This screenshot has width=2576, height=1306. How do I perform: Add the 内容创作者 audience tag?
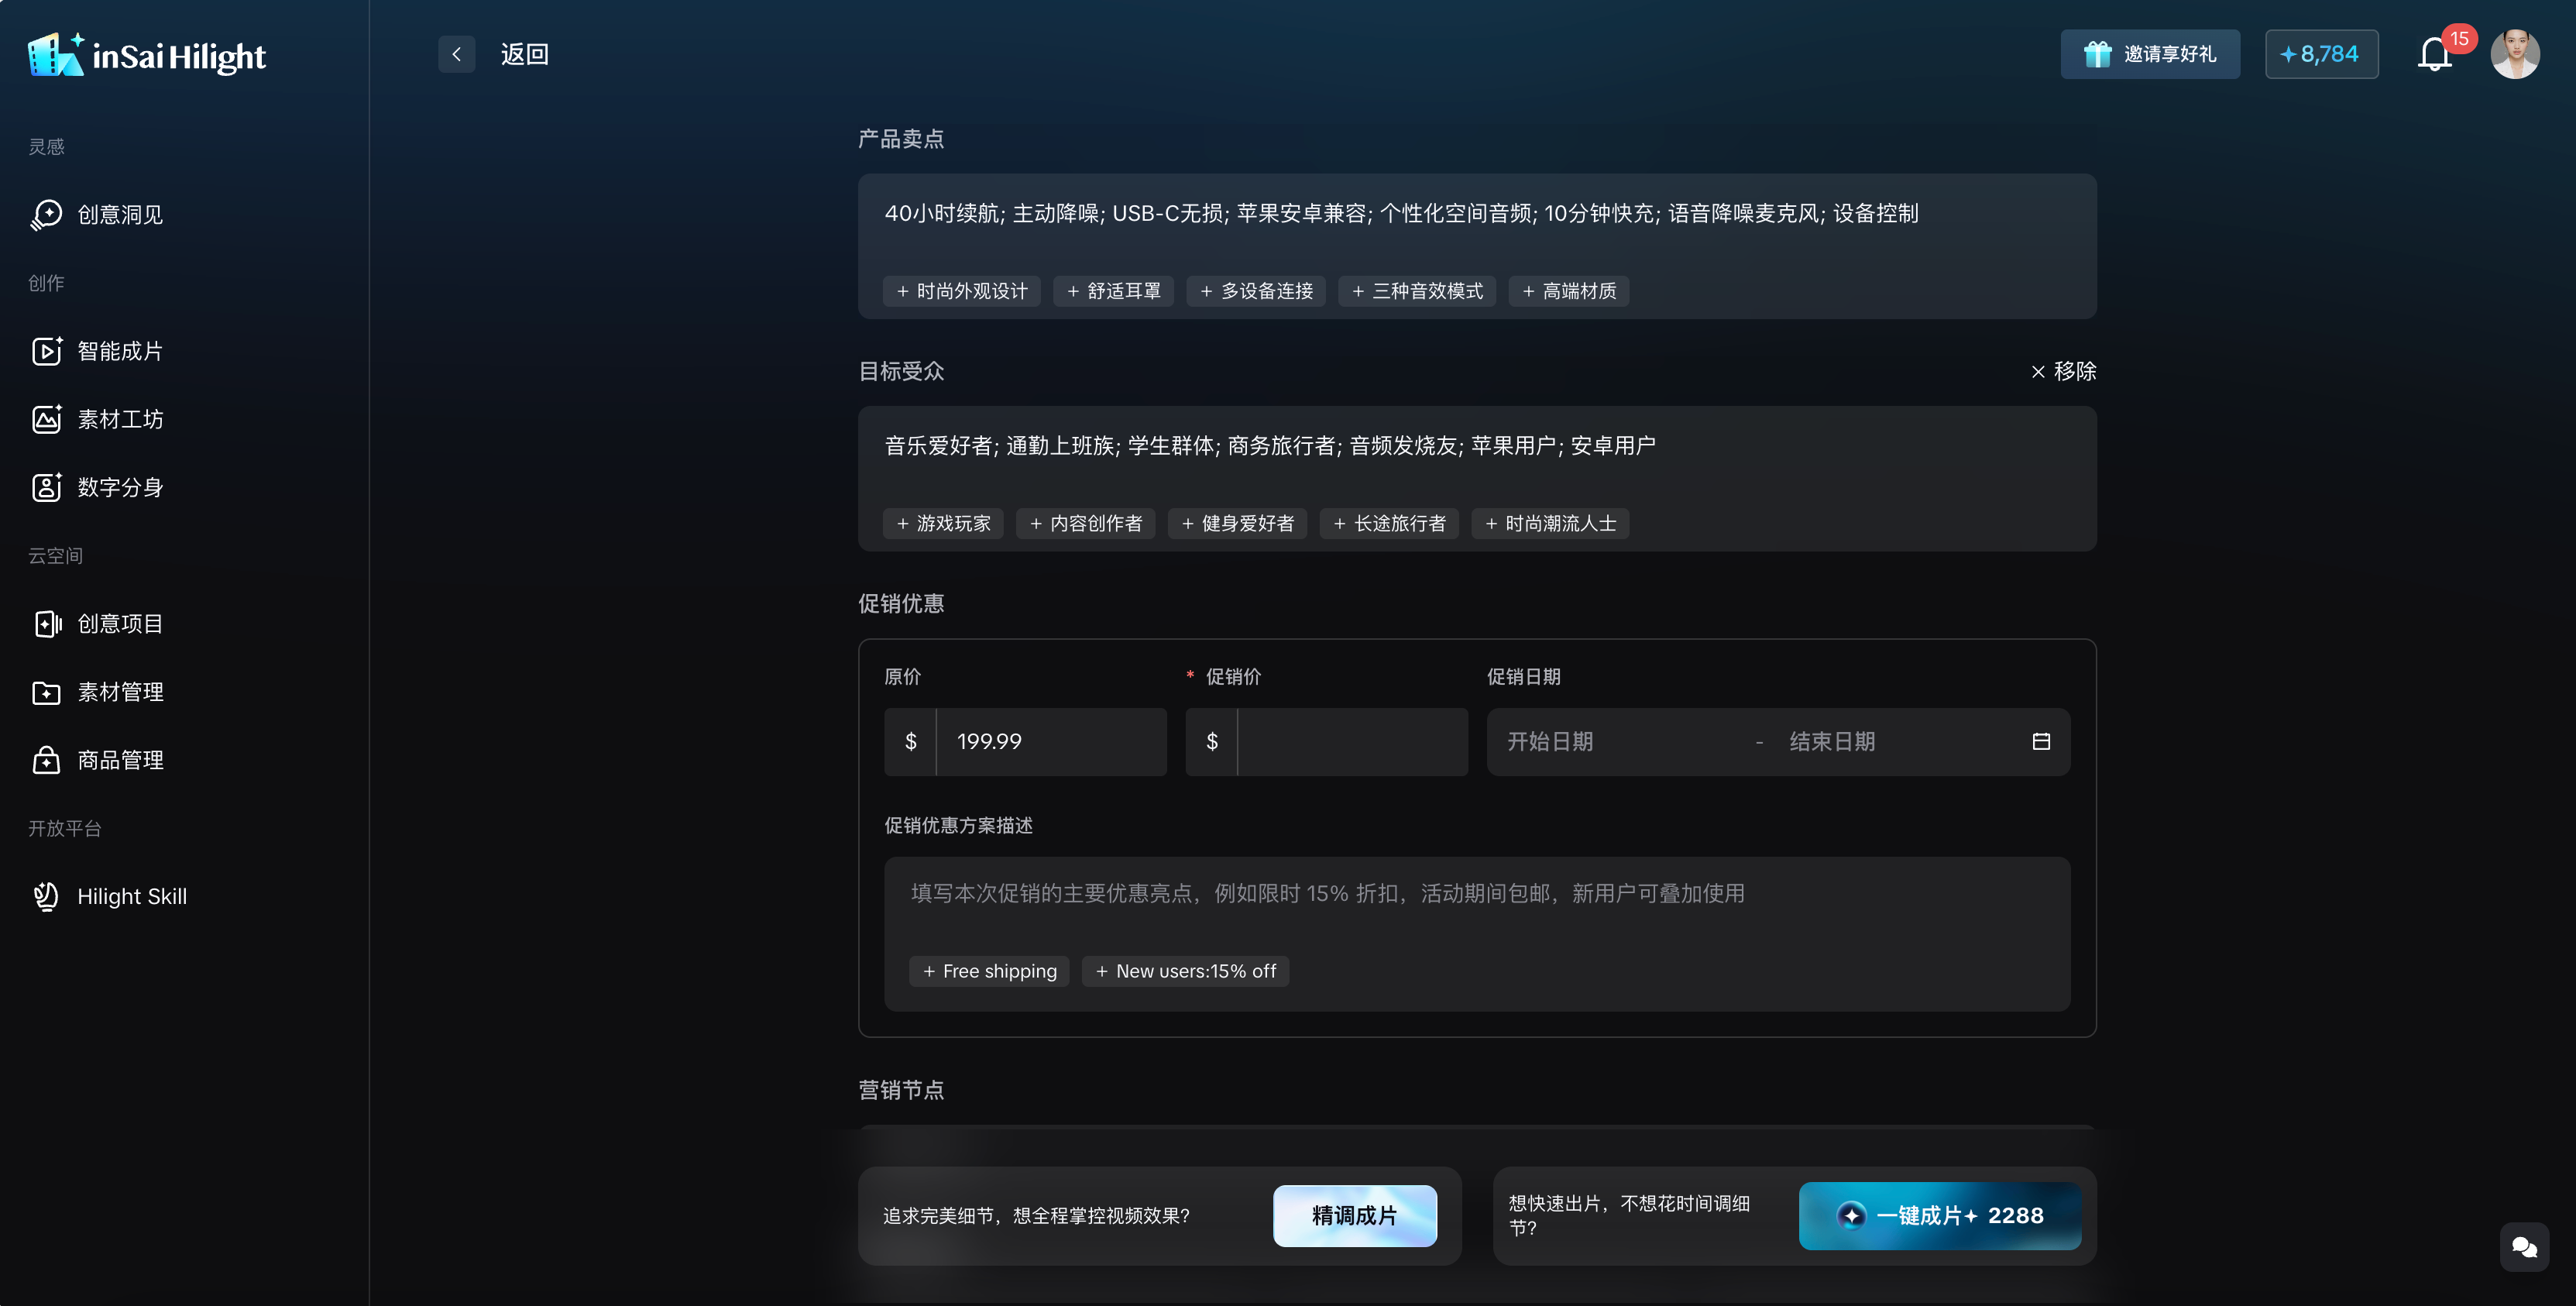(1086, 524)
